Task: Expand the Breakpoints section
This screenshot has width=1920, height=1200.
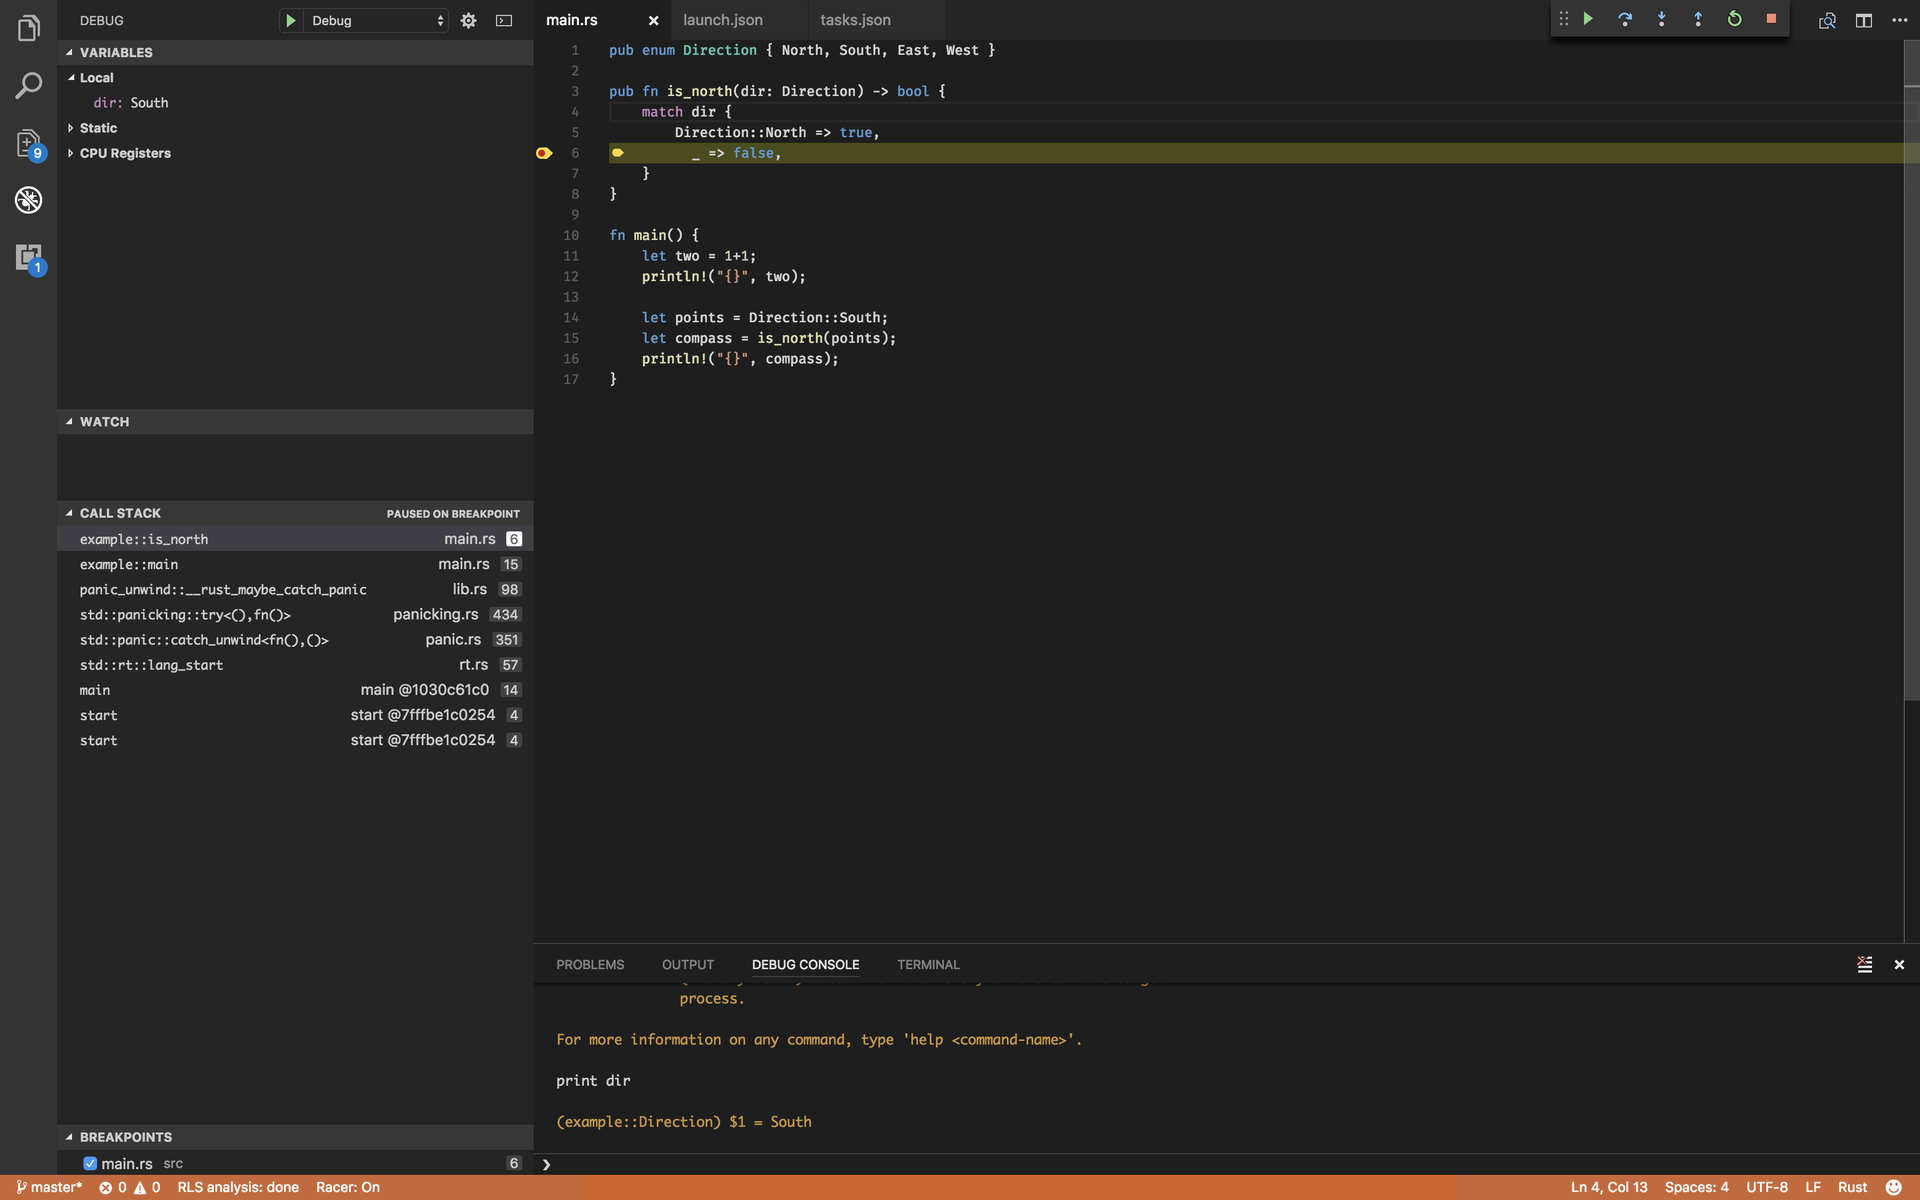Action: [69, 1136]
